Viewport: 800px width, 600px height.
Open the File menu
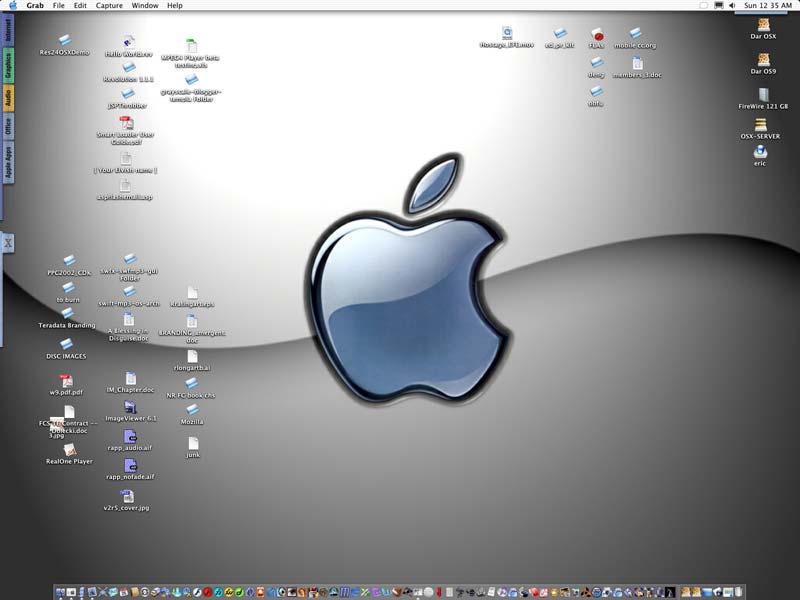(x=59, y=6)
